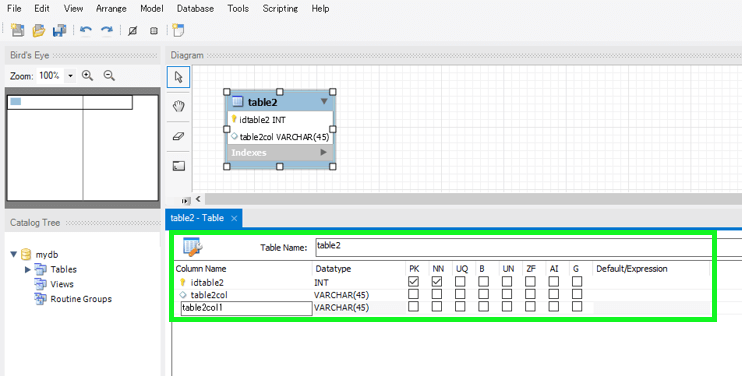Enable UQ for idtable2
Image resolution: width=742 pixels, height=376 pixels.
pyautogui.click(x=460, y=281)
